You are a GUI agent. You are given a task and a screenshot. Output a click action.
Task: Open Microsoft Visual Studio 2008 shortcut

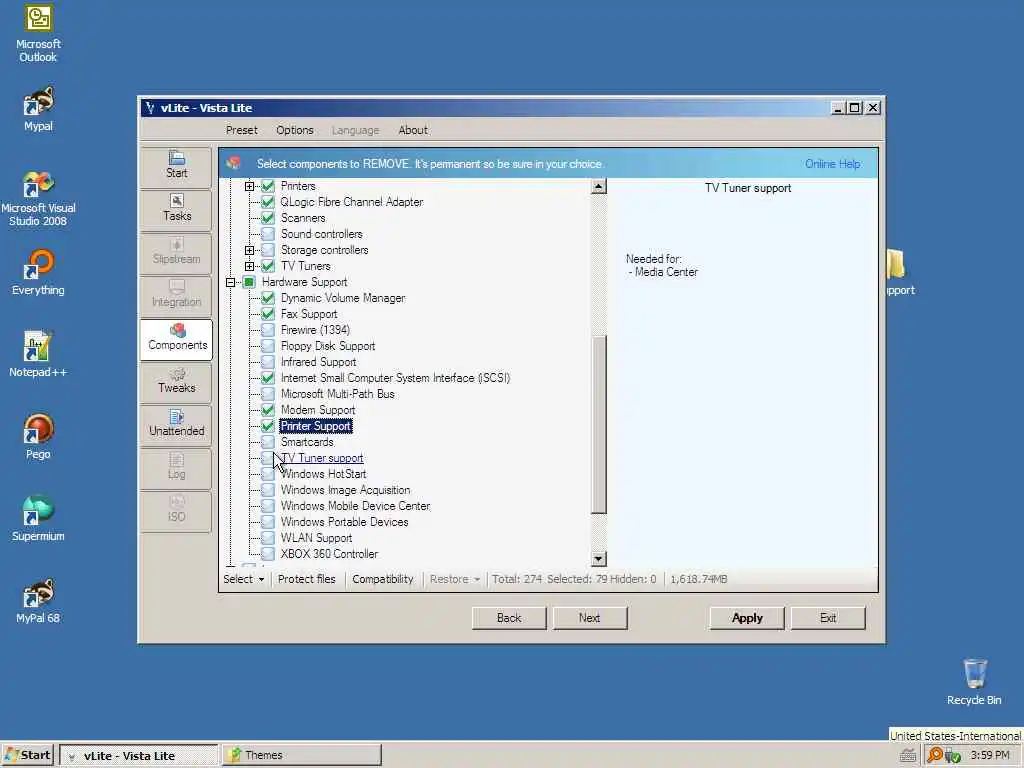38,199
